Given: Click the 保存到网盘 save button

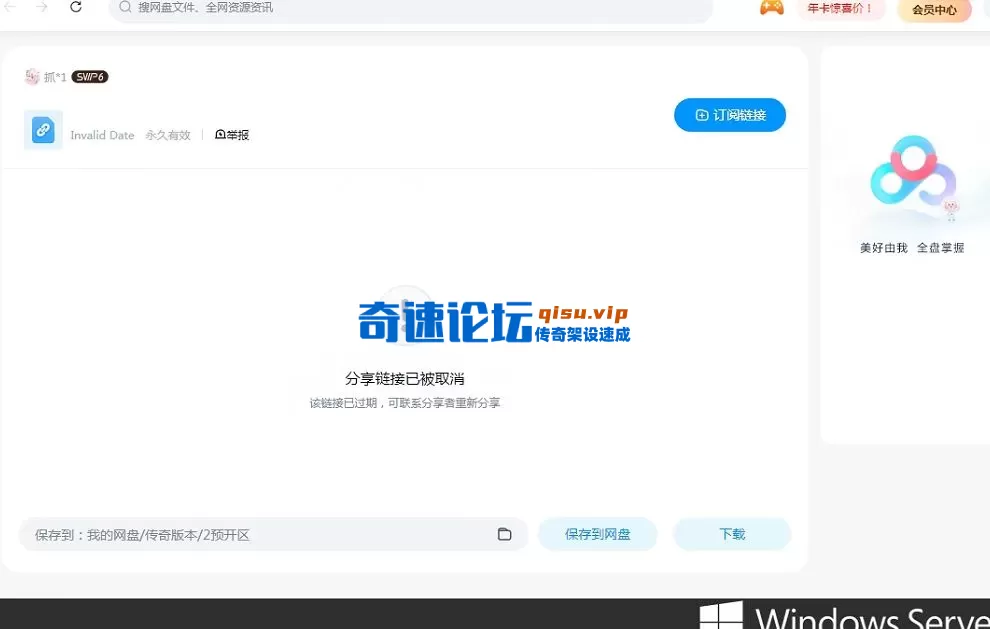Looking at the screenshot, I should coord(597,534).
